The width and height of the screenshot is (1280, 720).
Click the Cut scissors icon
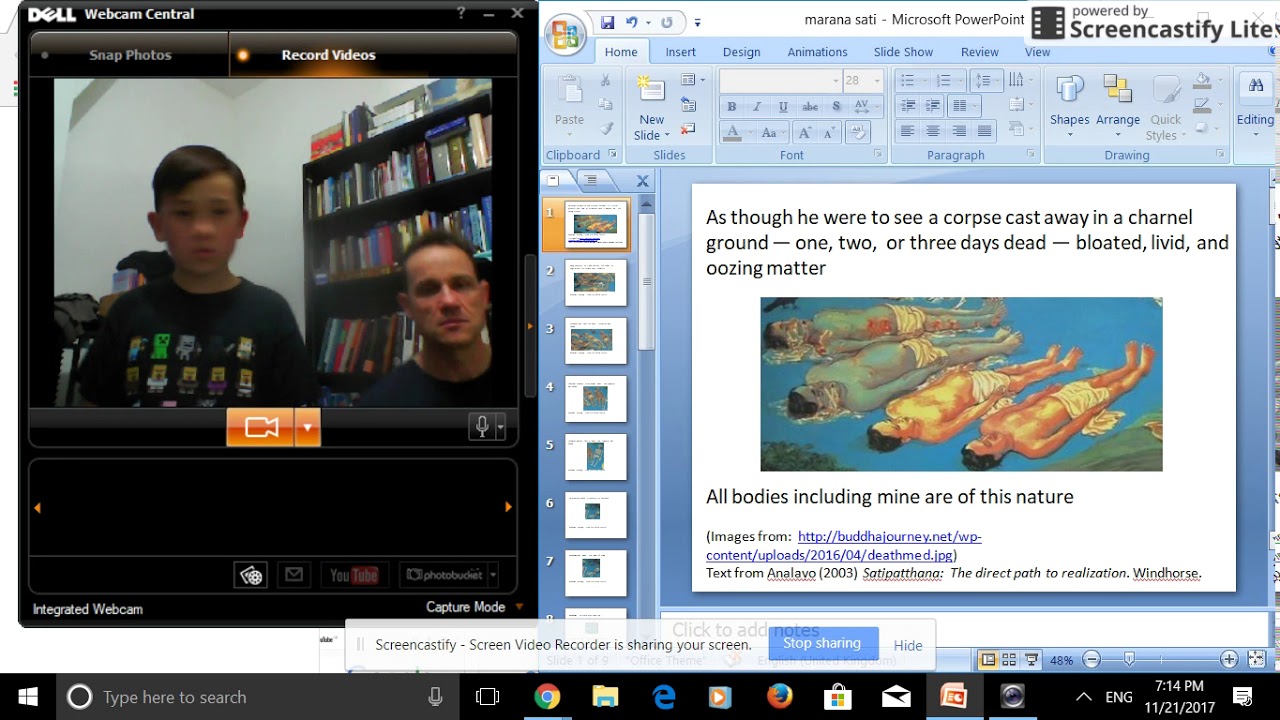(606, 81)
